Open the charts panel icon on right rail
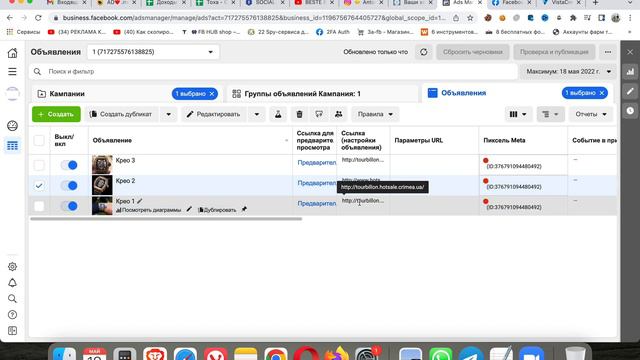 click(630, 72)
